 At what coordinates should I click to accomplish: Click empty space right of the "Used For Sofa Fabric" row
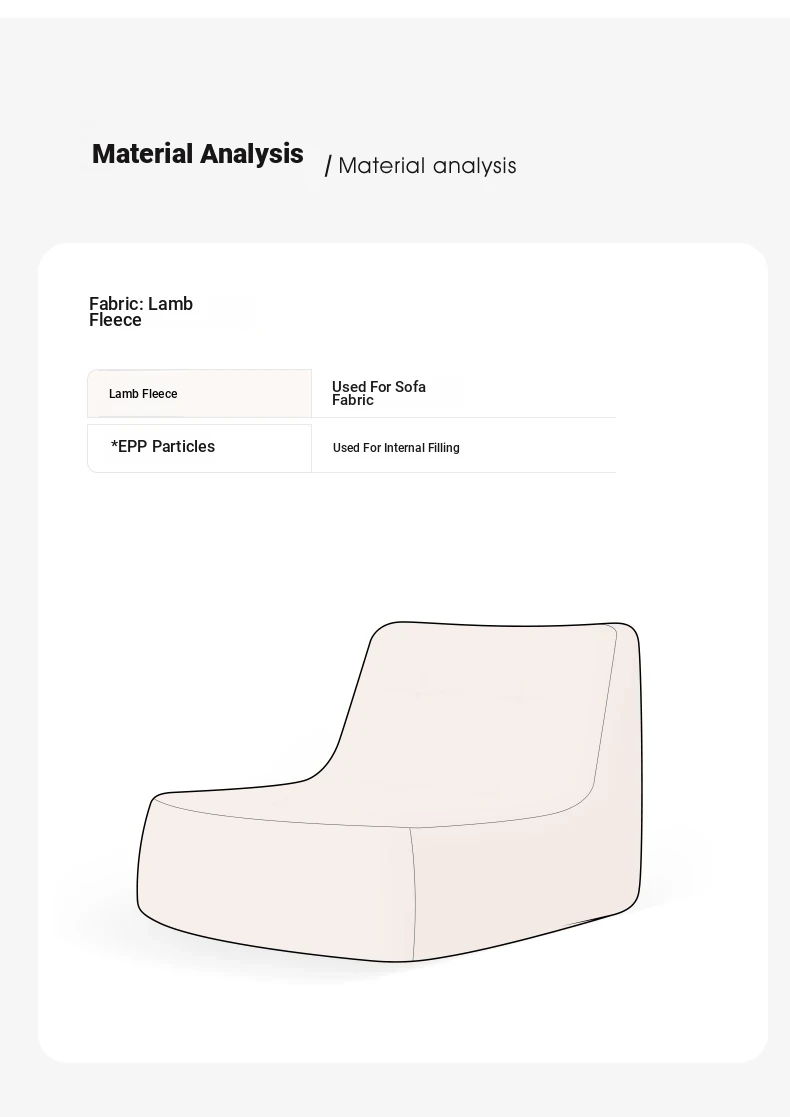coord(540,393)
